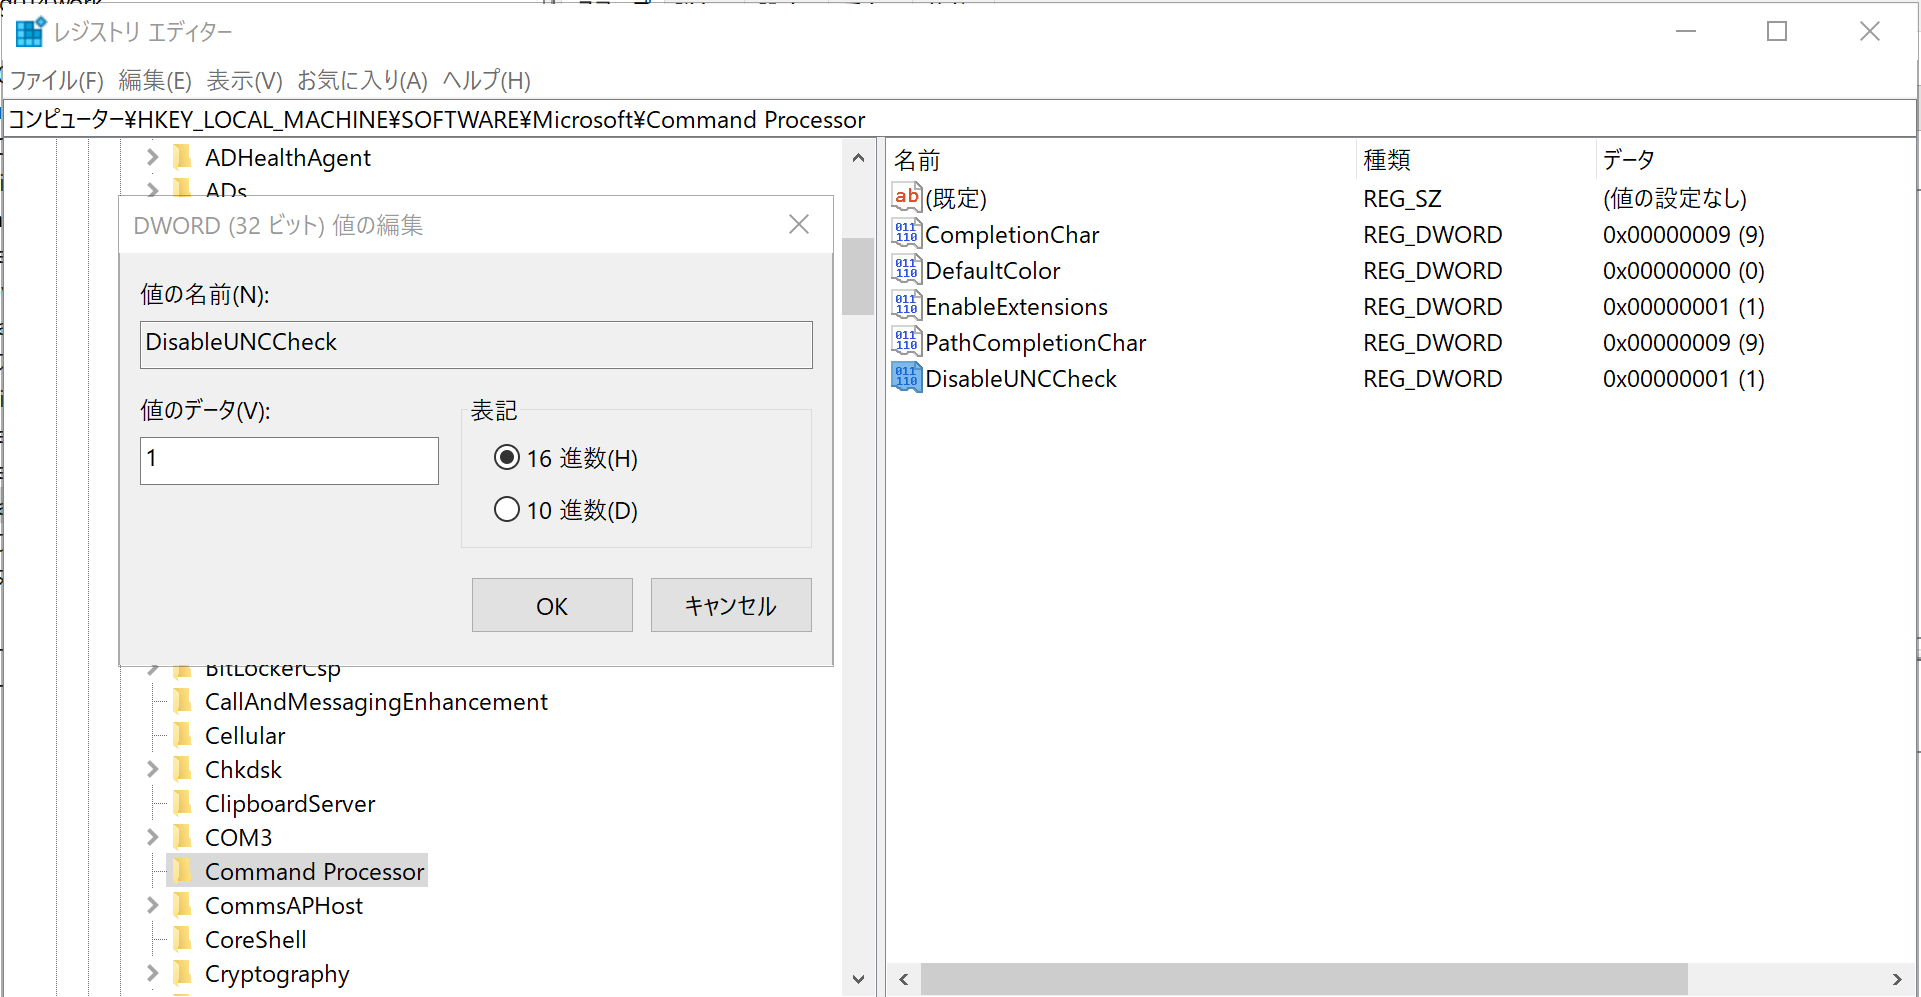Click the DefaultColor DWORD icon

[906, 270]
